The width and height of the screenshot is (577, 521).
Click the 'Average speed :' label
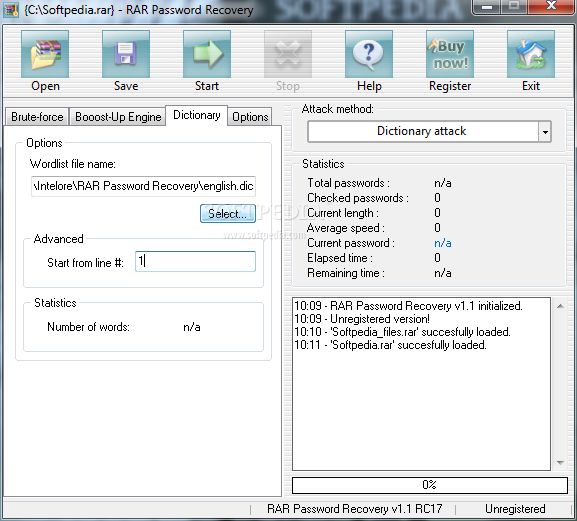point(346,228)
